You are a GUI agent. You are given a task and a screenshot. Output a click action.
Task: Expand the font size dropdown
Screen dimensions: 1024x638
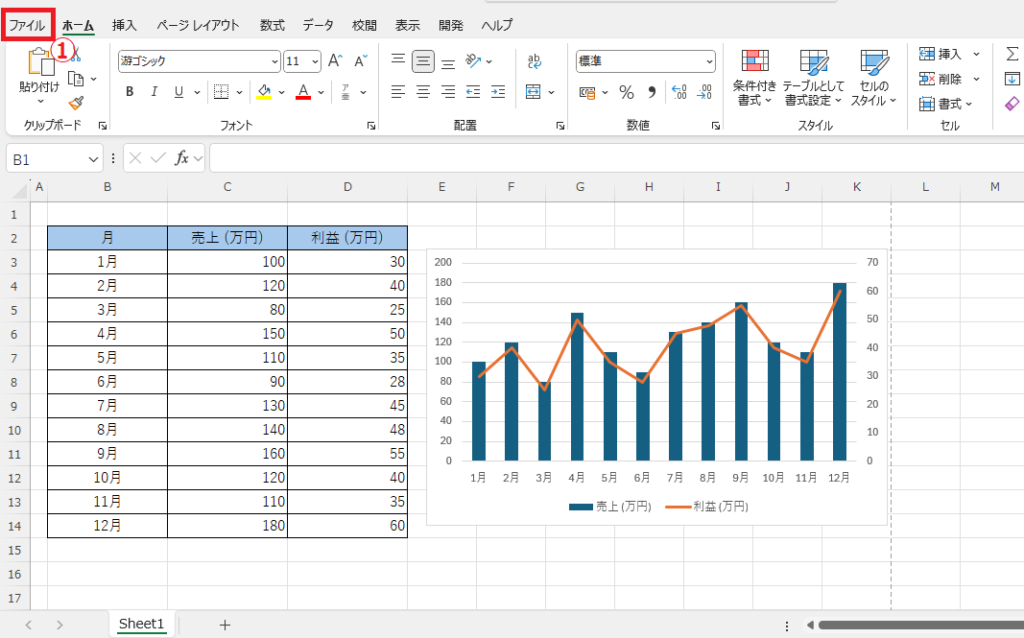tap(315, 61)
